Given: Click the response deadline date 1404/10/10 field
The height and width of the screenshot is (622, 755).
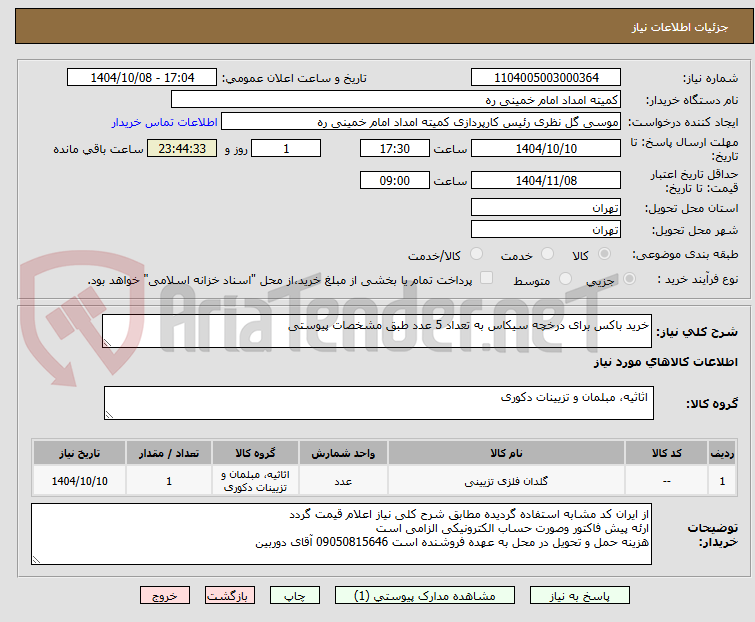Looking at the screenshot, I should click(x=546, y=148).
